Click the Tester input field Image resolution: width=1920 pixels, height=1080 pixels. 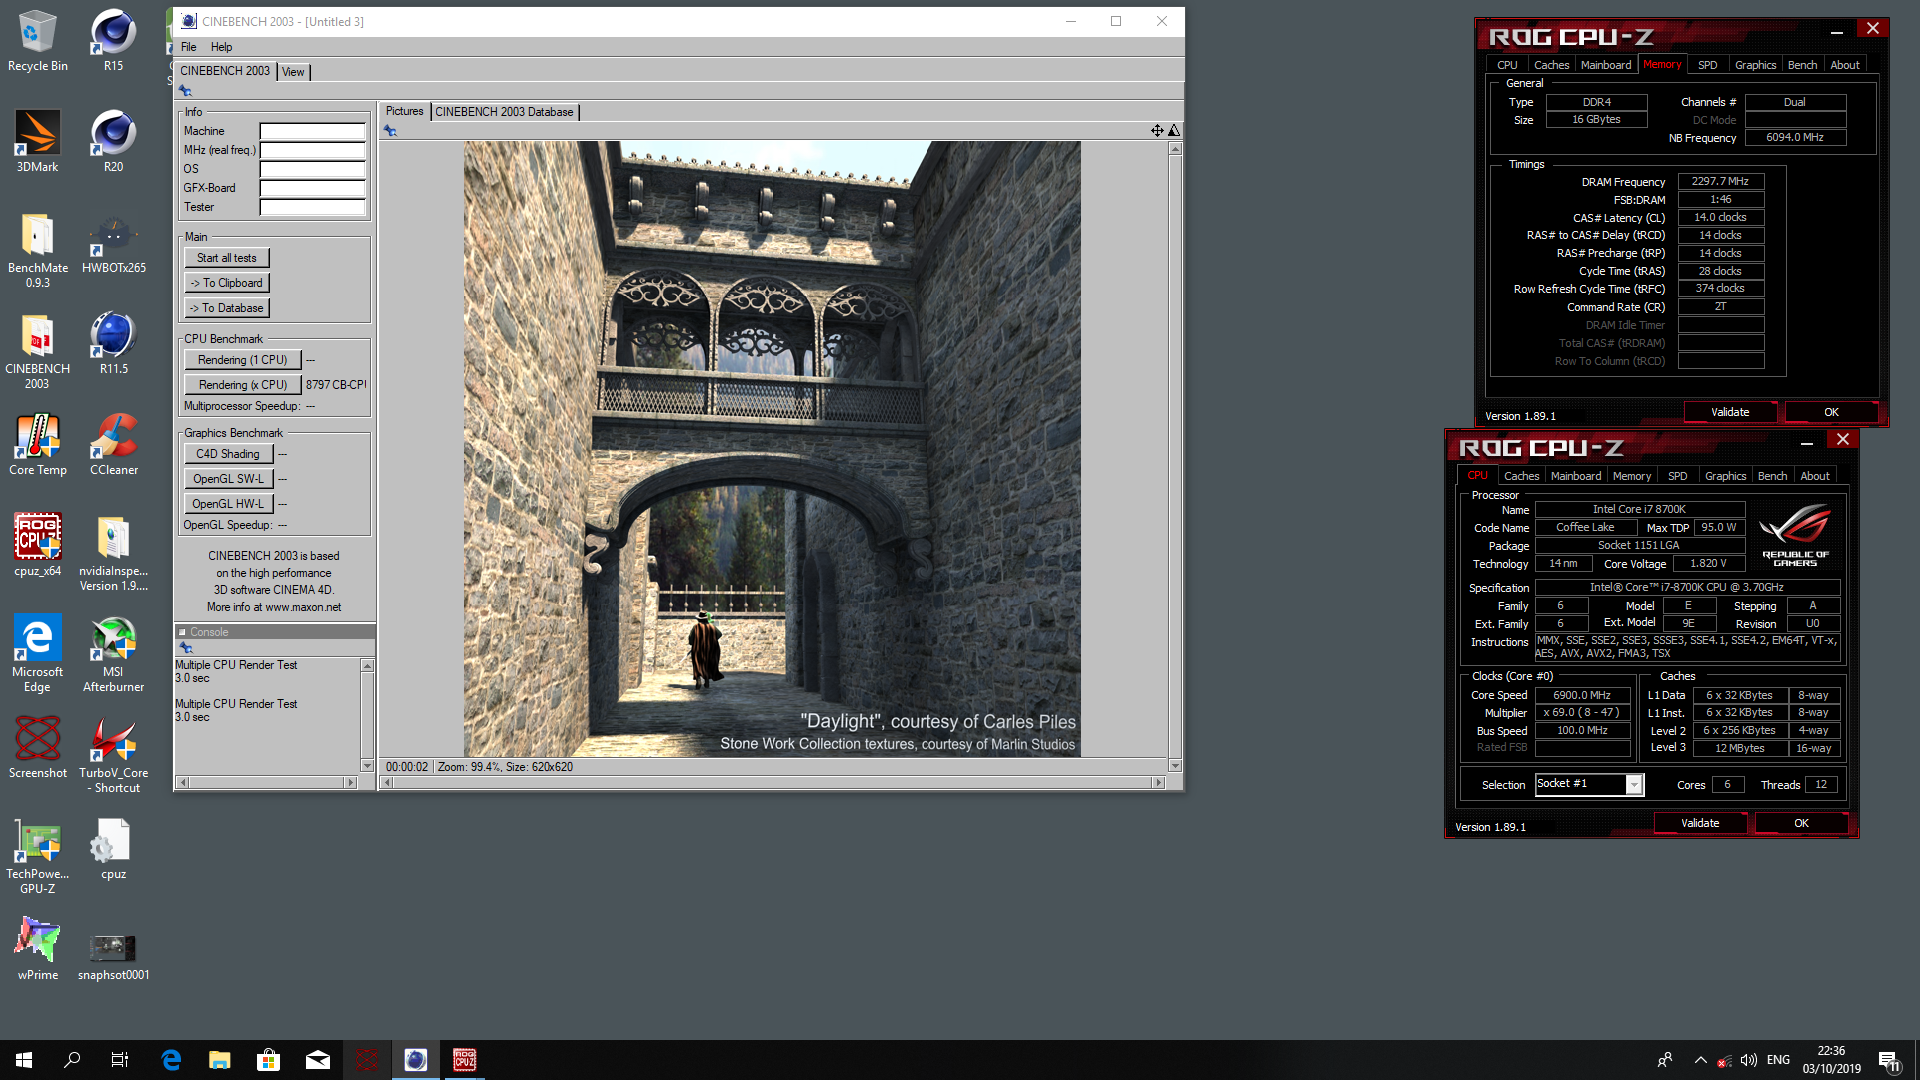(x=312, y=207)
